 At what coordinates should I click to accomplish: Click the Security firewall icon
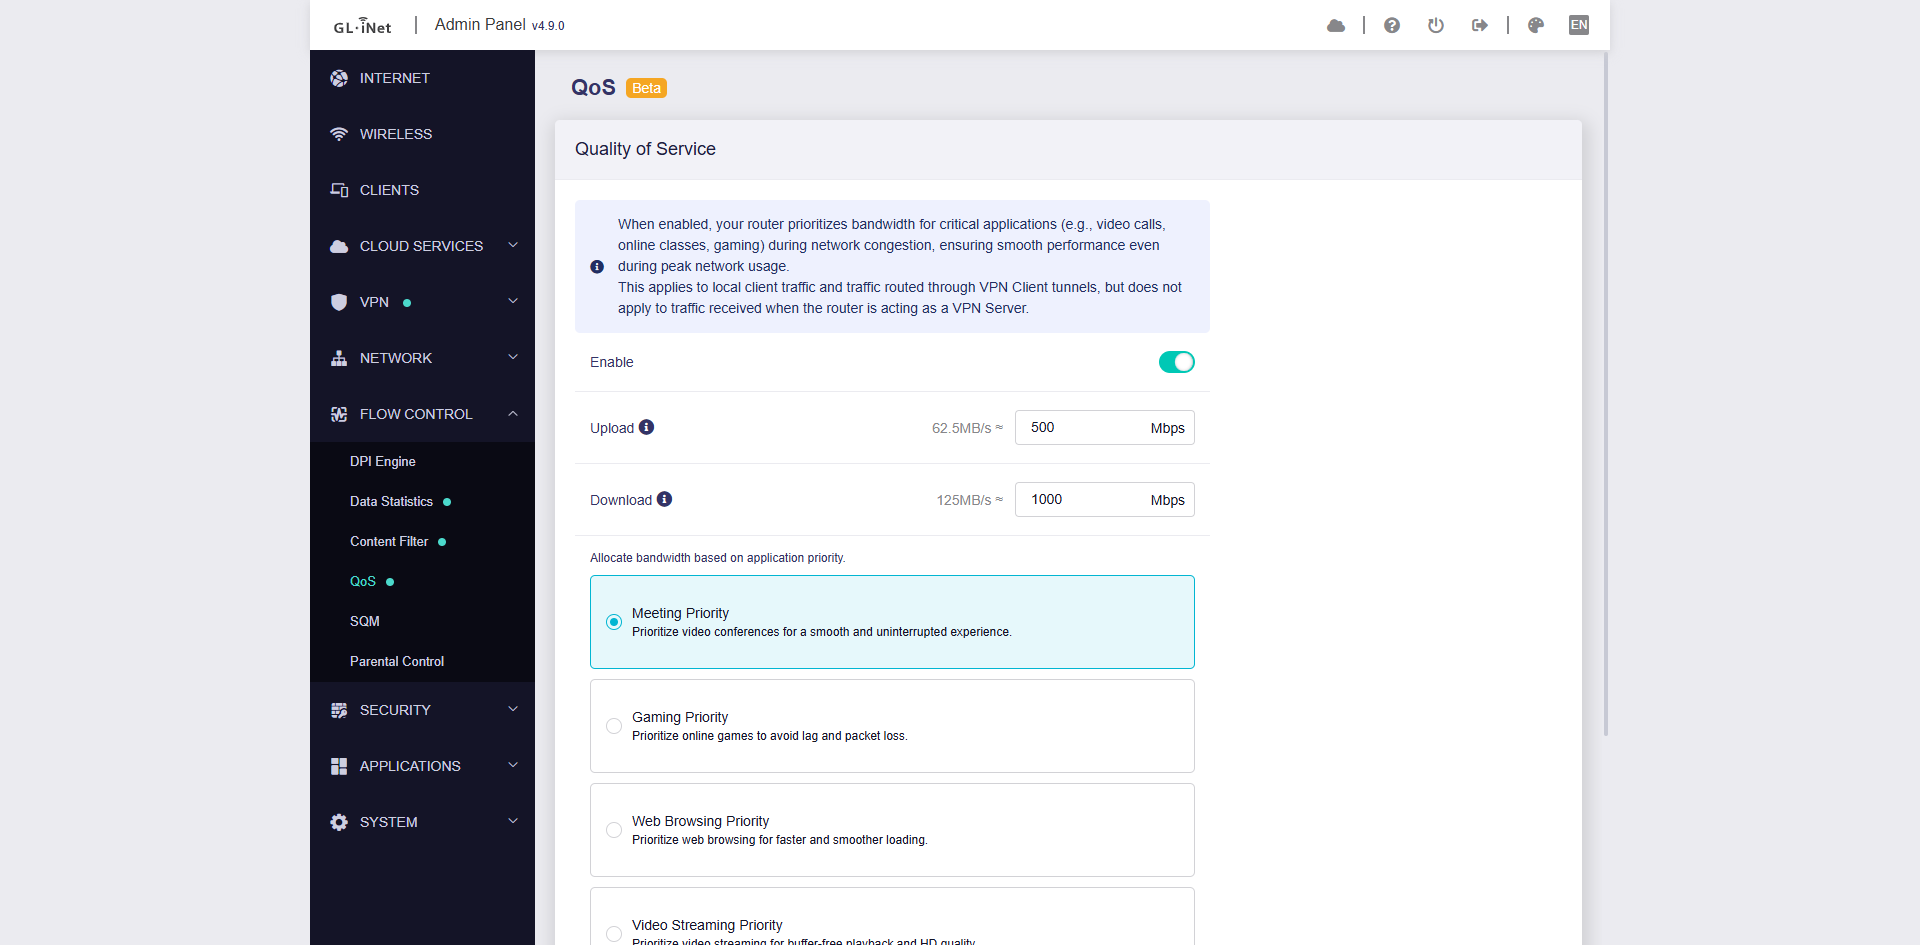click(x=339, y=710)
